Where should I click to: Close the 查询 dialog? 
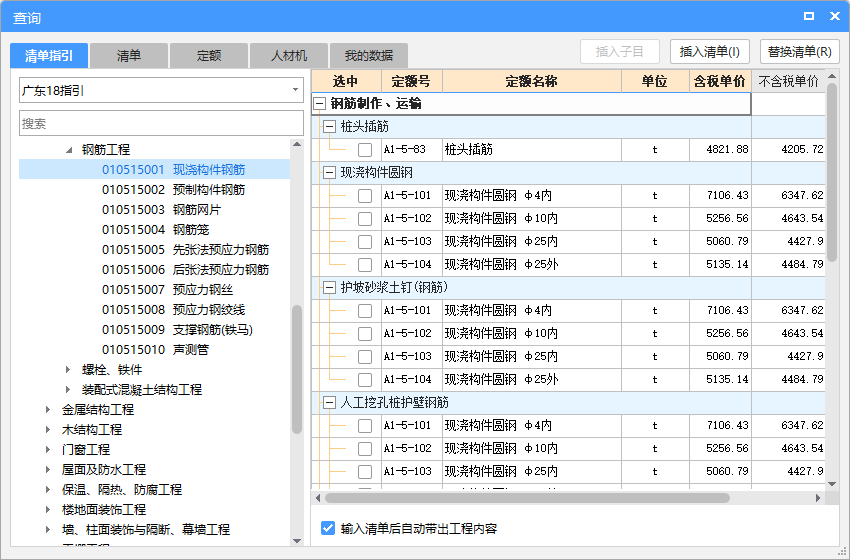(835, 16)
